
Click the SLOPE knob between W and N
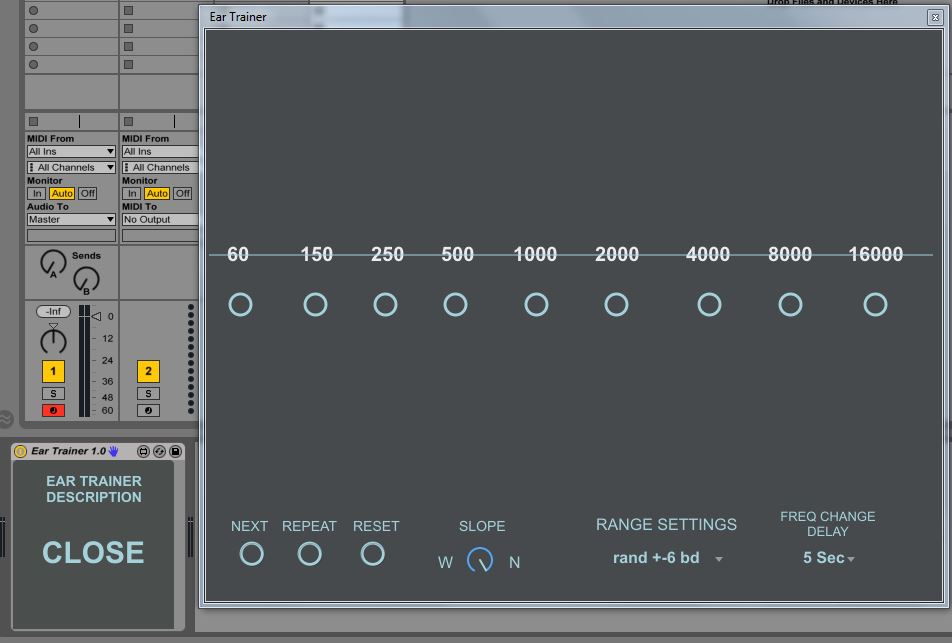480,560
